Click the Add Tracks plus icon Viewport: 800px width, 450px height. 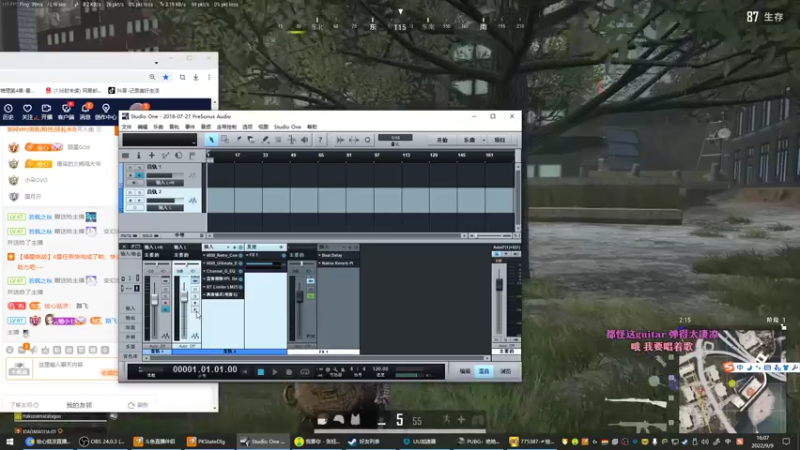point(152,155)
